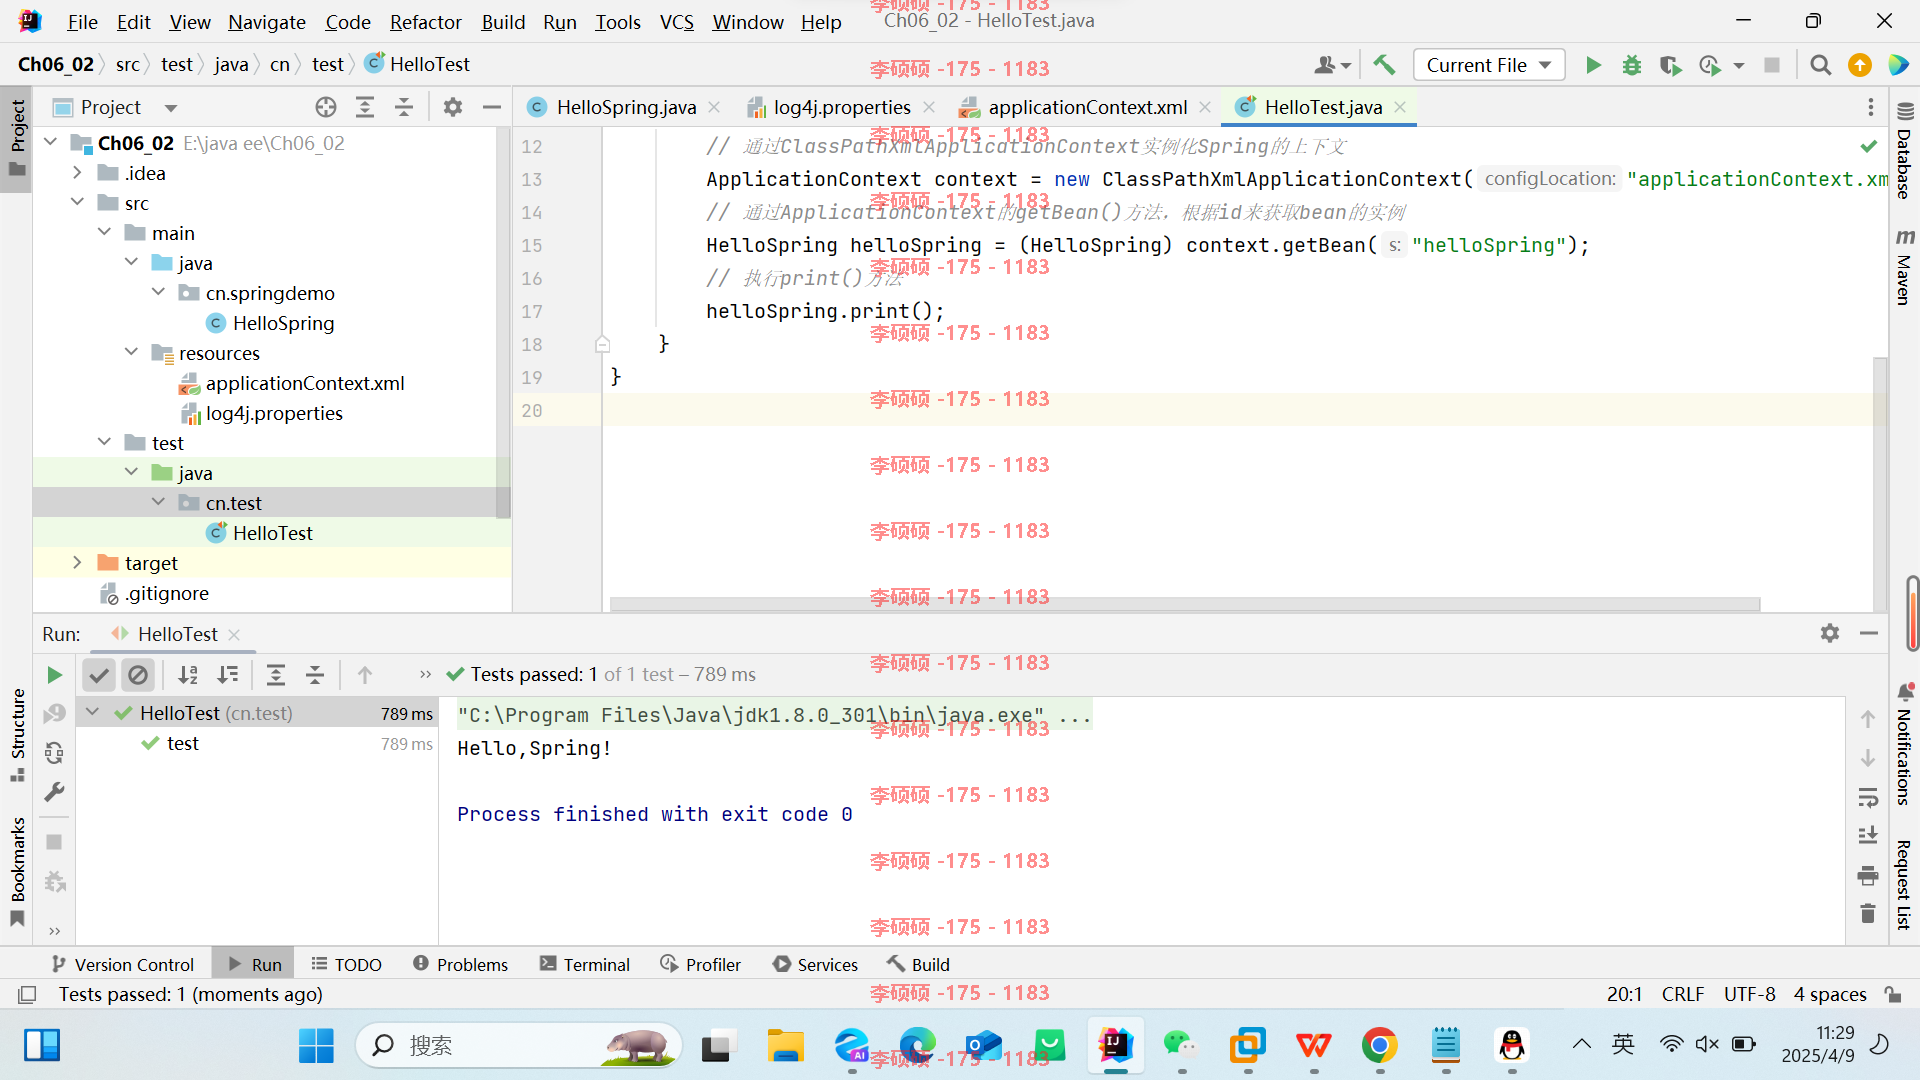
Task: Open Terminal tool window
Action: [585, 964]
